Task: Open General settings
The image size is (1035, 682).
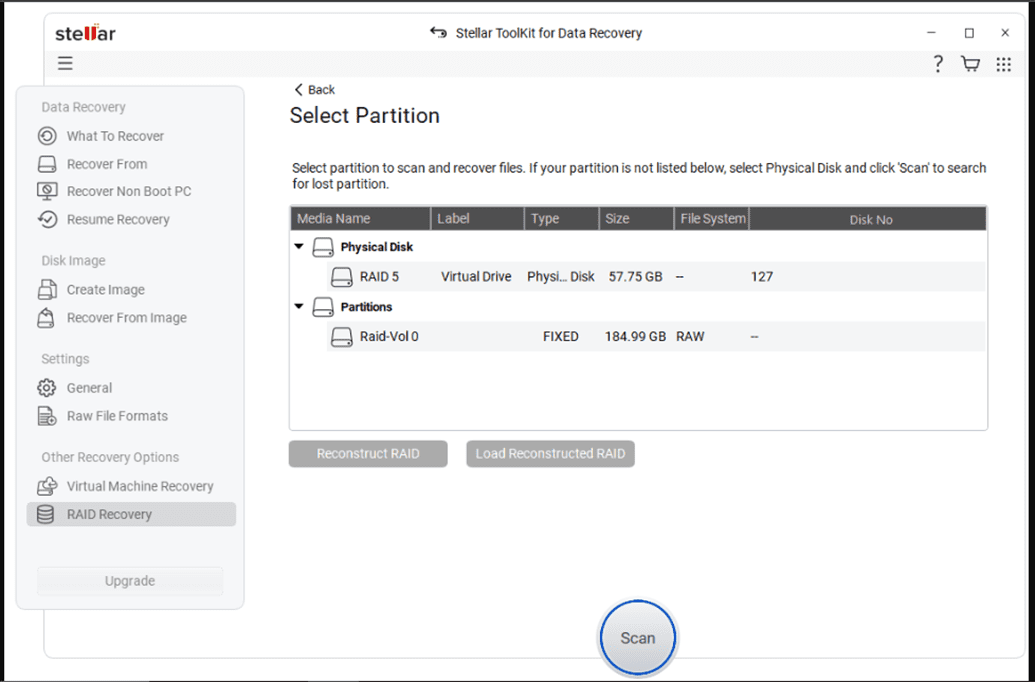Action: (x=89, y=388)
